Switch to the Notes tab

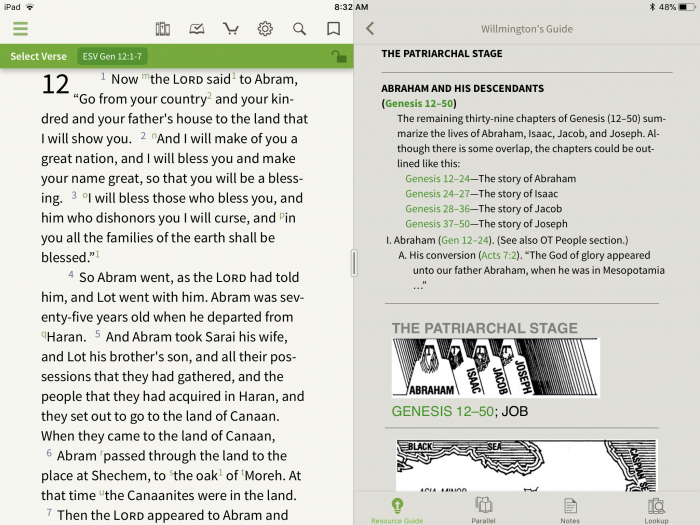click(570, 510)
